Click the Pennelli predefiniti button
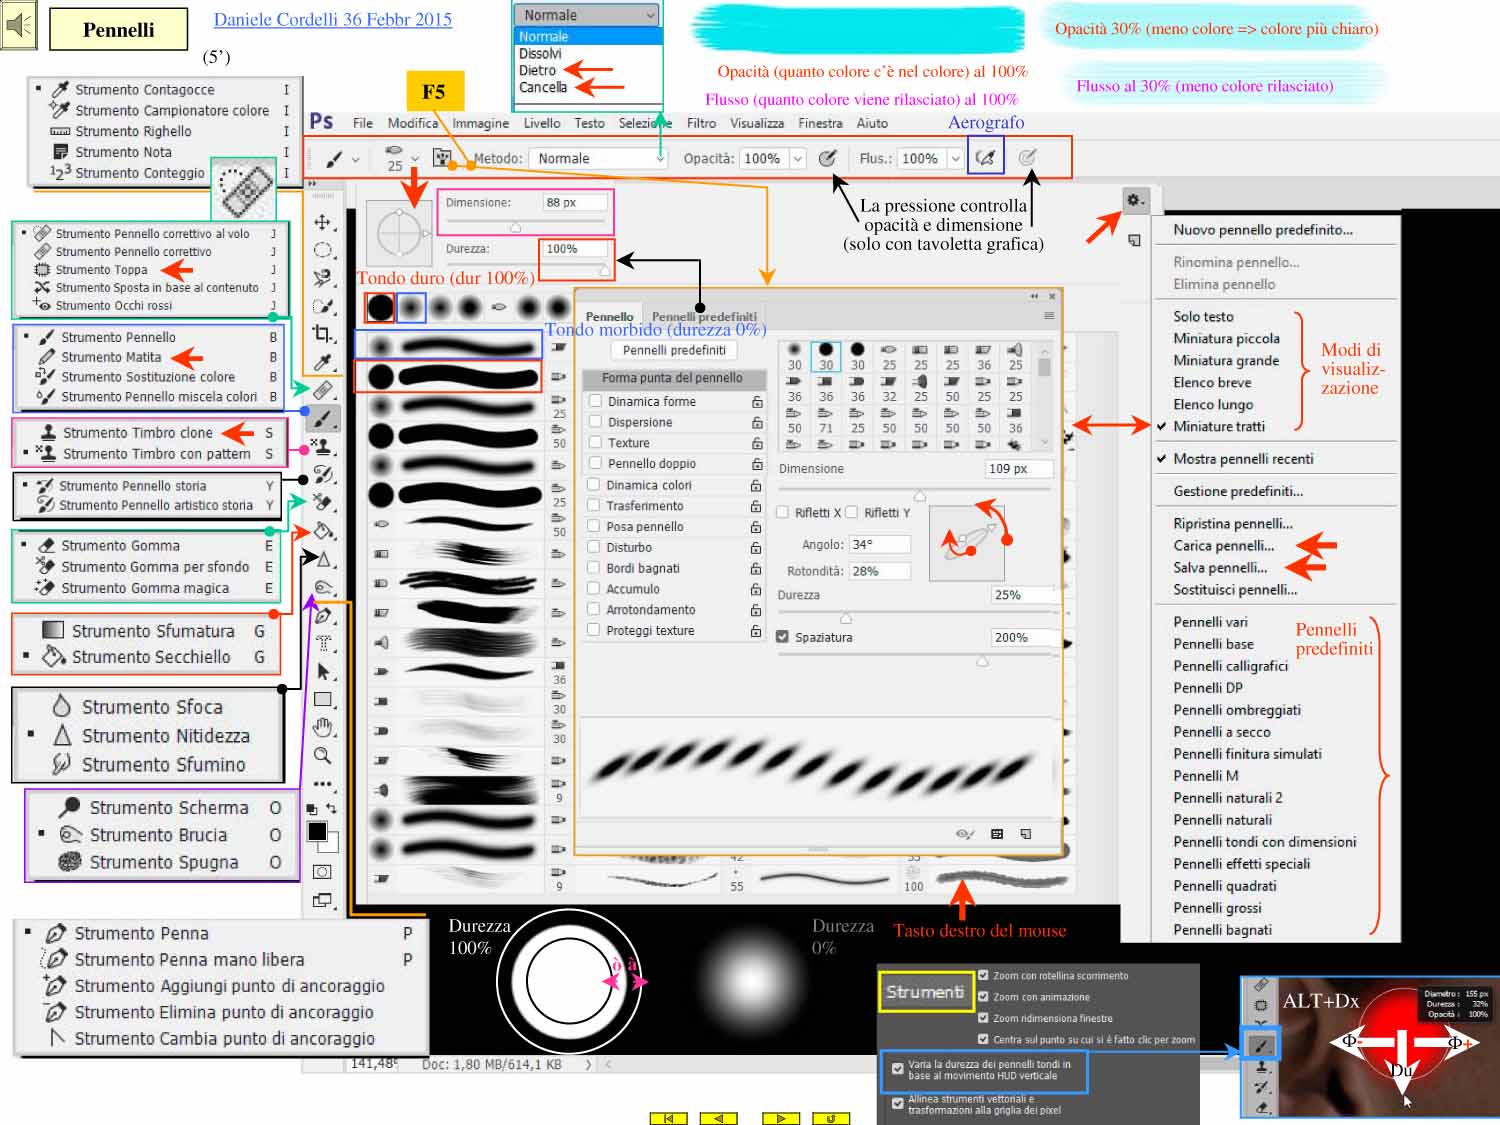Image resolution: width=1500 pixels, height=1125 pixels. [673, 350]
